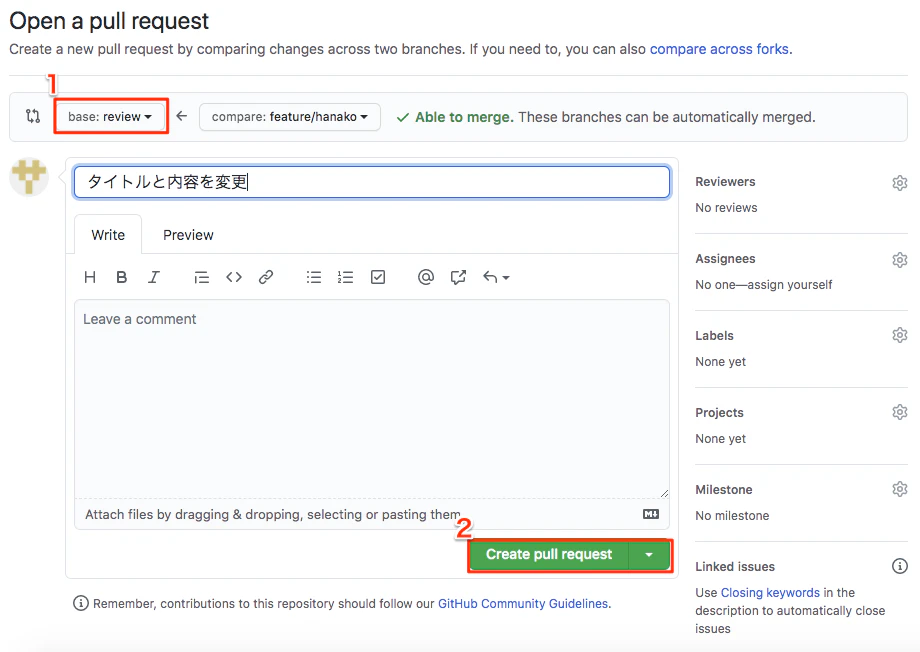Click the Linked issues heading text
Screen dimensions: 920x652
click(x=735, y=567)
